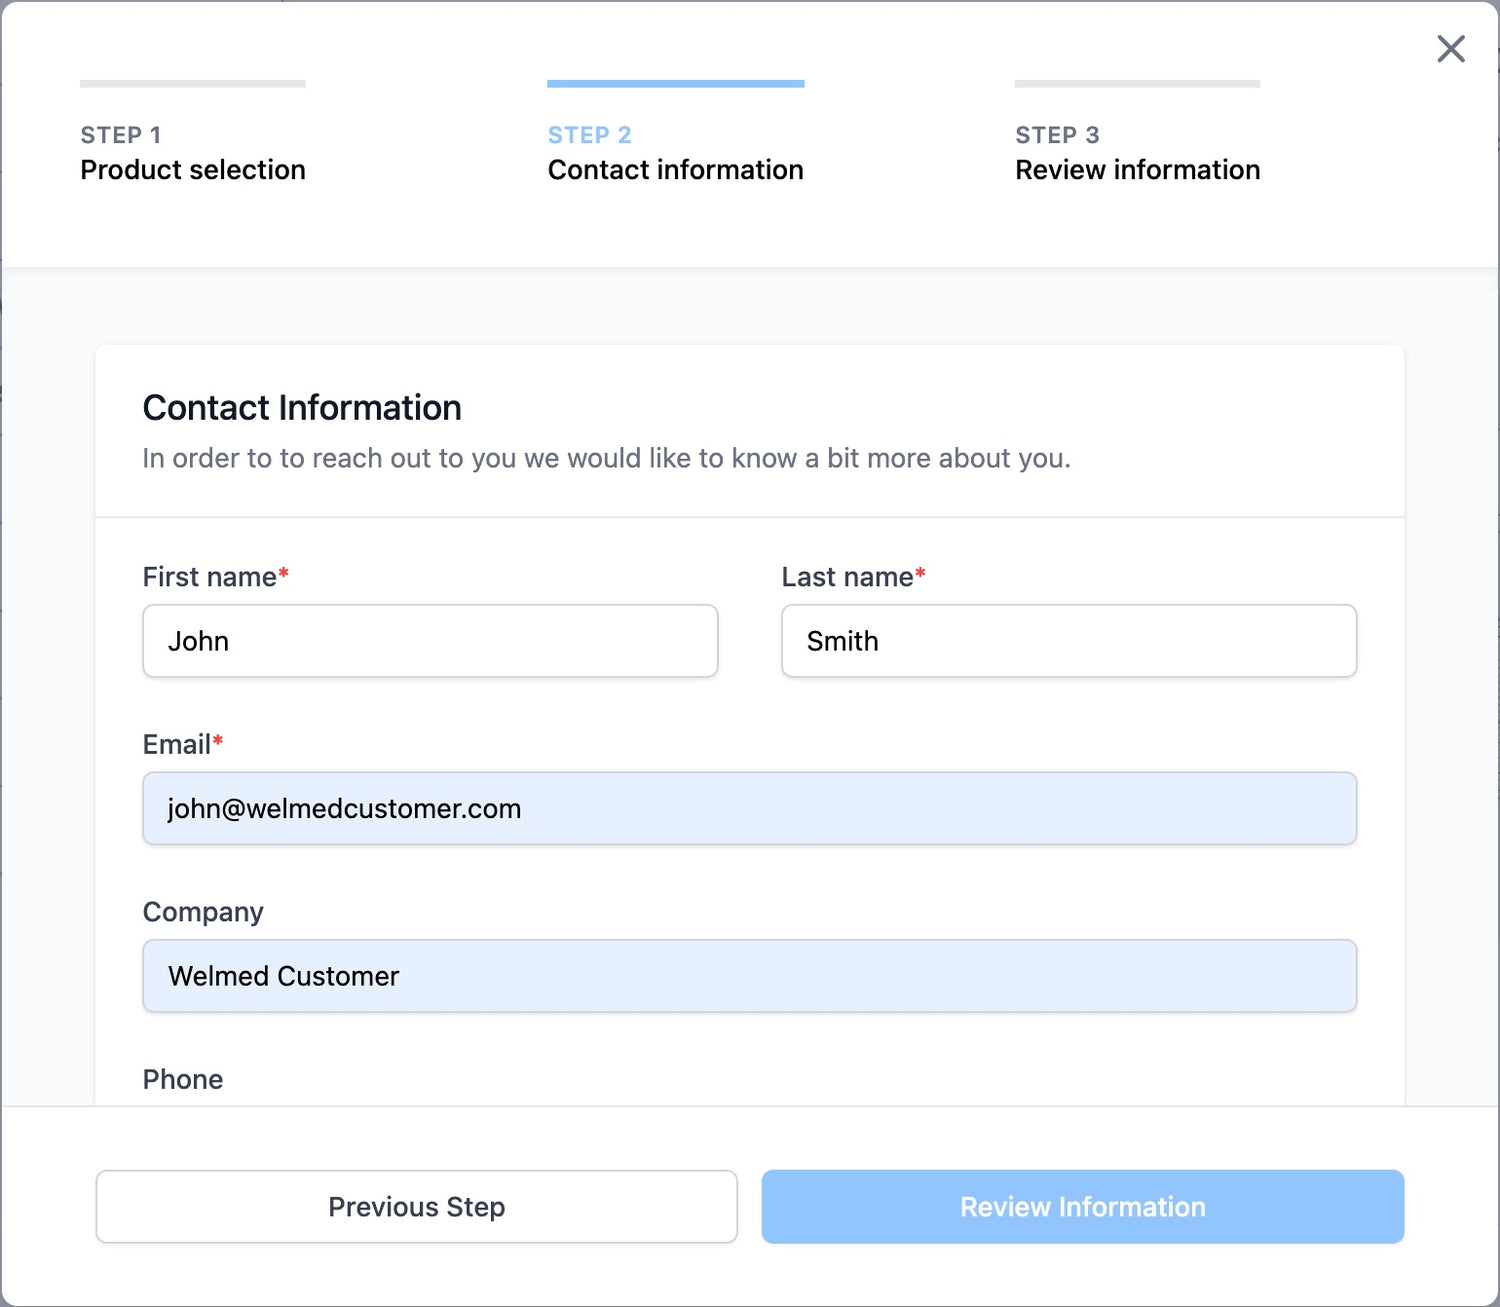Click the Last name label
Image resolution: width=1500 pixels, height=1307 pixels.
847,577
